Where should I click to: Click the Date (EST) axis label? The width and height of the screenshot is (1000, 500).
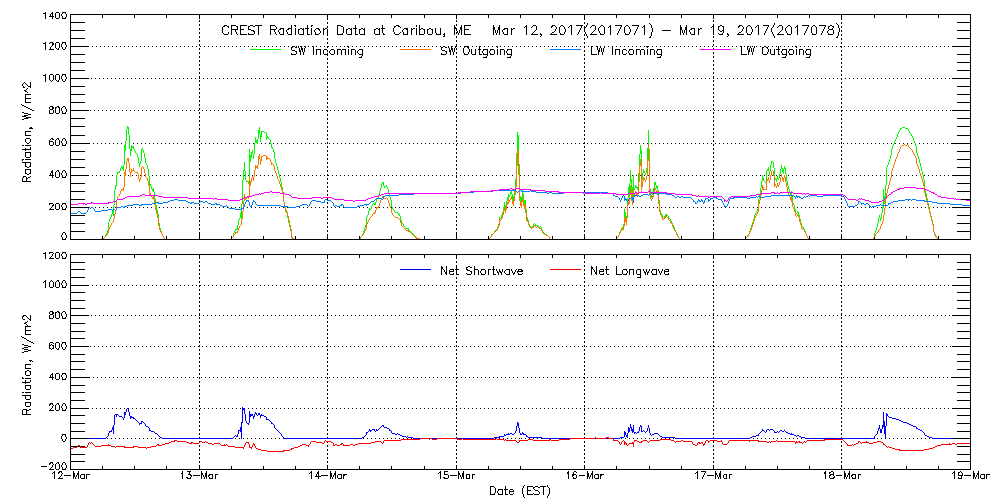[x=520, y=491]
